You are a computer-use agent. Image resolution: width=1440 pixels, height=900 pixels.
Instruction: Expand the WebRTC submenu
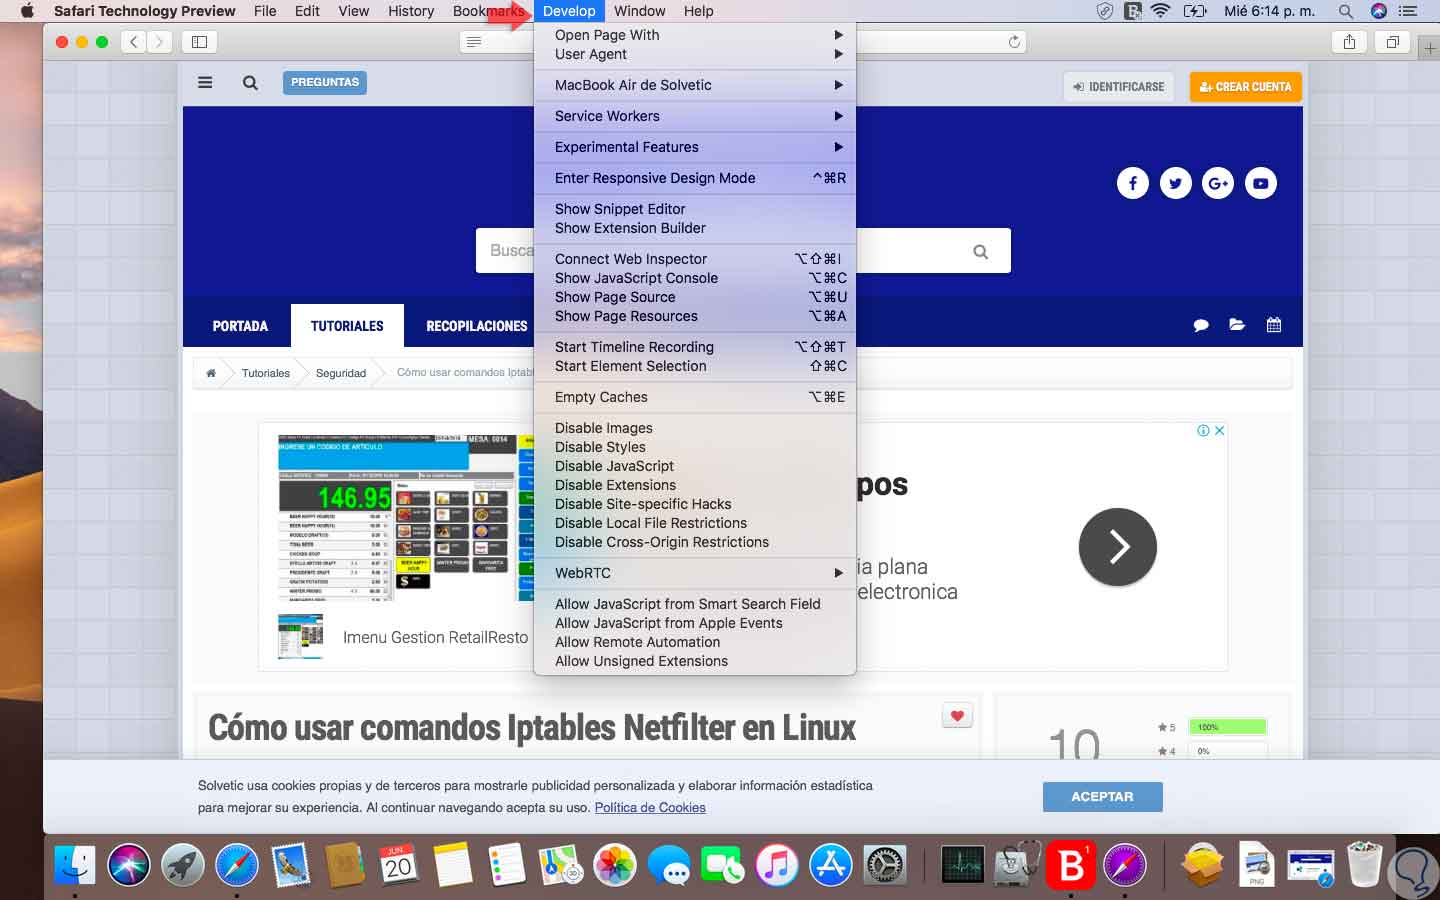[x=695, y=573]
